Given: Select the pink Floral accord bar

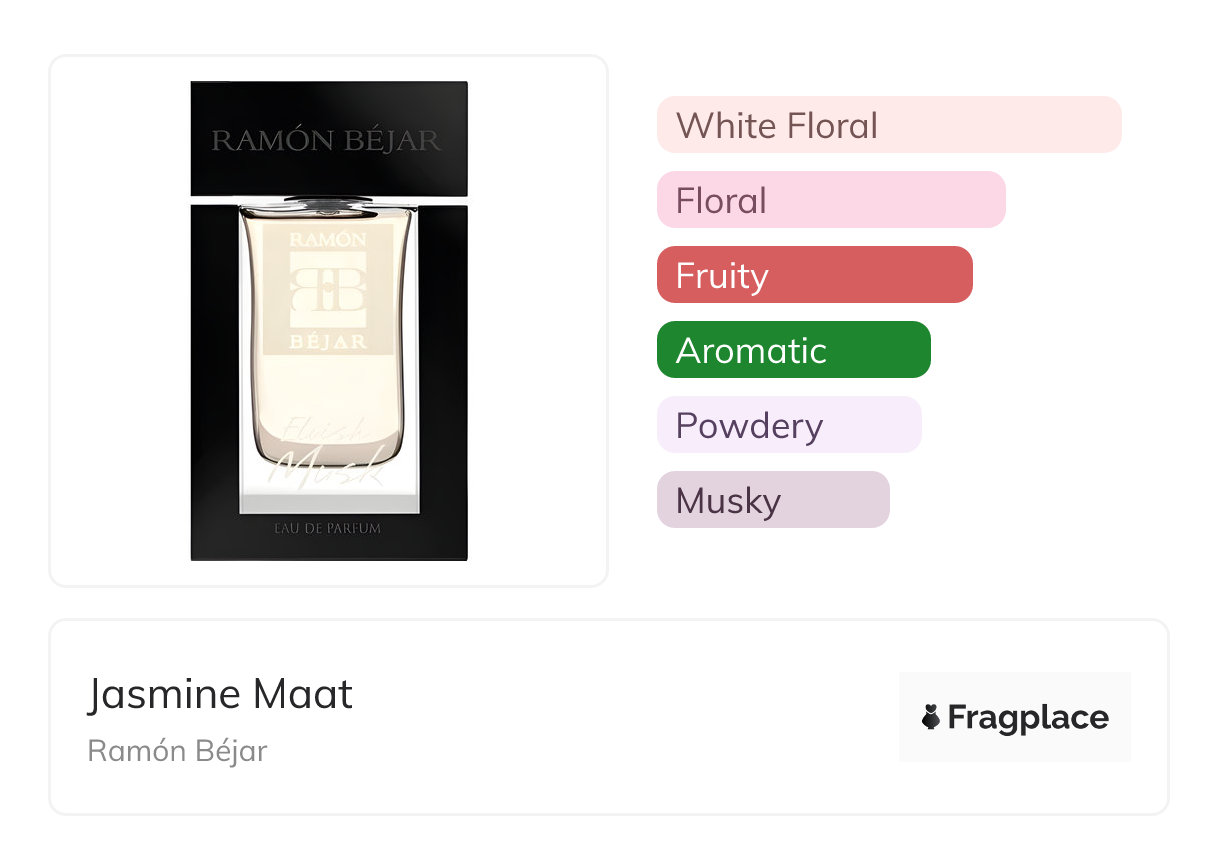Looking at the screenshot, I should pyautogui.click(x=830, y=200).
